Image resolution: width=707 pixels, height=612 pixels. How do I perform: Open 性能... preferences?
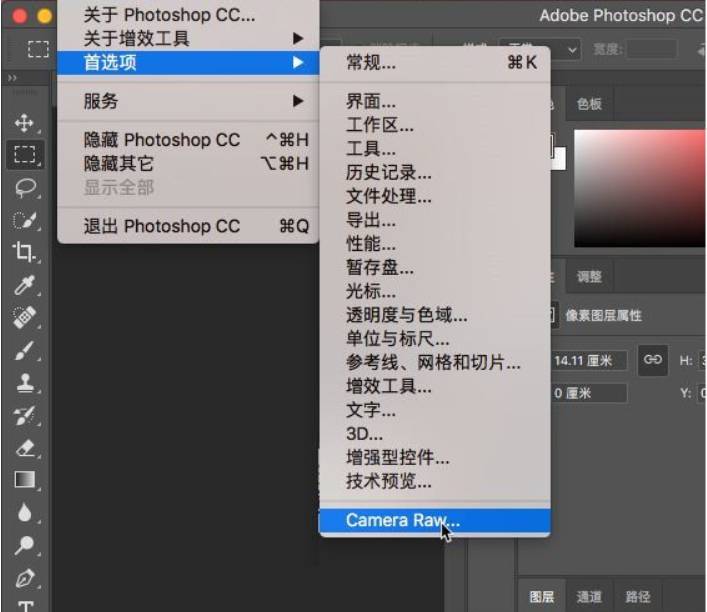coord(435,244)
